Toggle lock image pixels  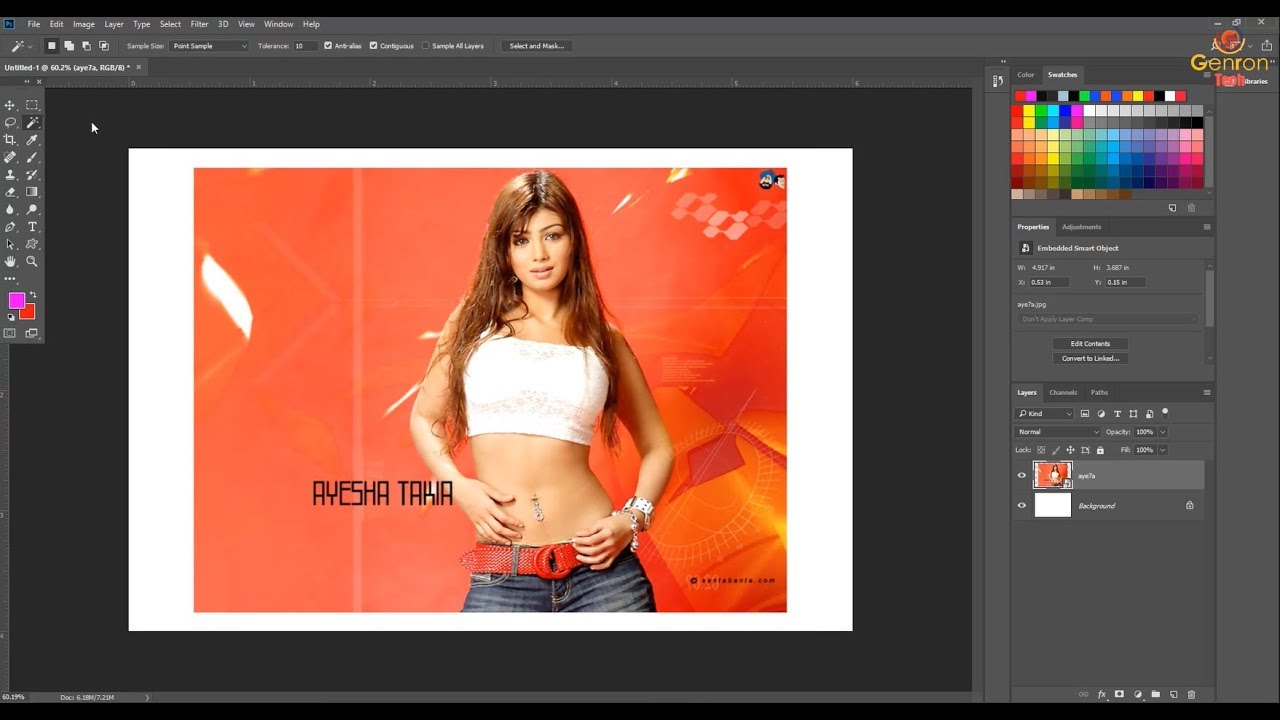(1055, 450)
